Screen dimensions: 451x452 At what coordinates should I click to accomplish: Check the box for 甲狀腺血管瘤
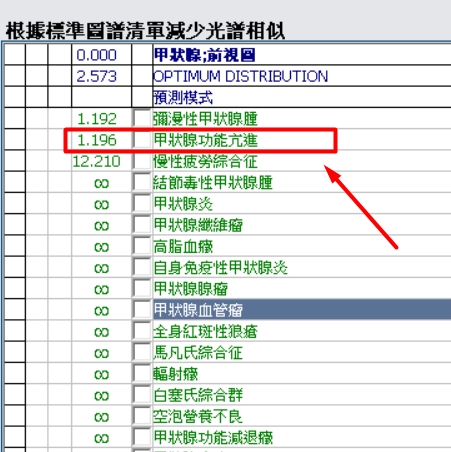[x=142, y=310]
